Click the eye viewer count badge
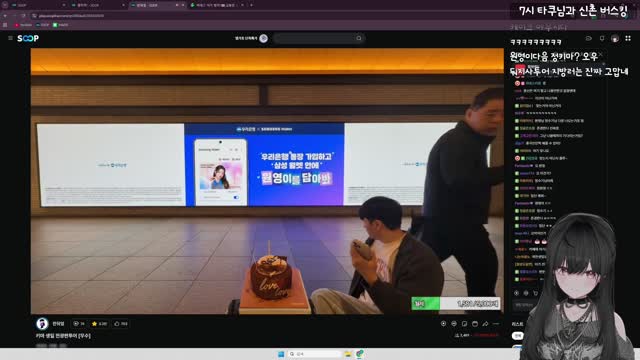 pyautogui.click(x=79, y=324)
